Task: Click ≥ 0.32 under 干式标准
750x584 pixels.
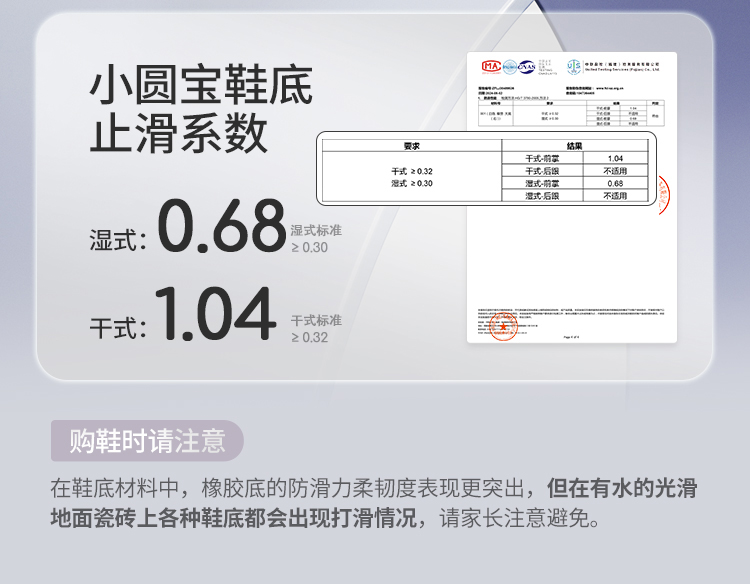Action: point(309,338)
